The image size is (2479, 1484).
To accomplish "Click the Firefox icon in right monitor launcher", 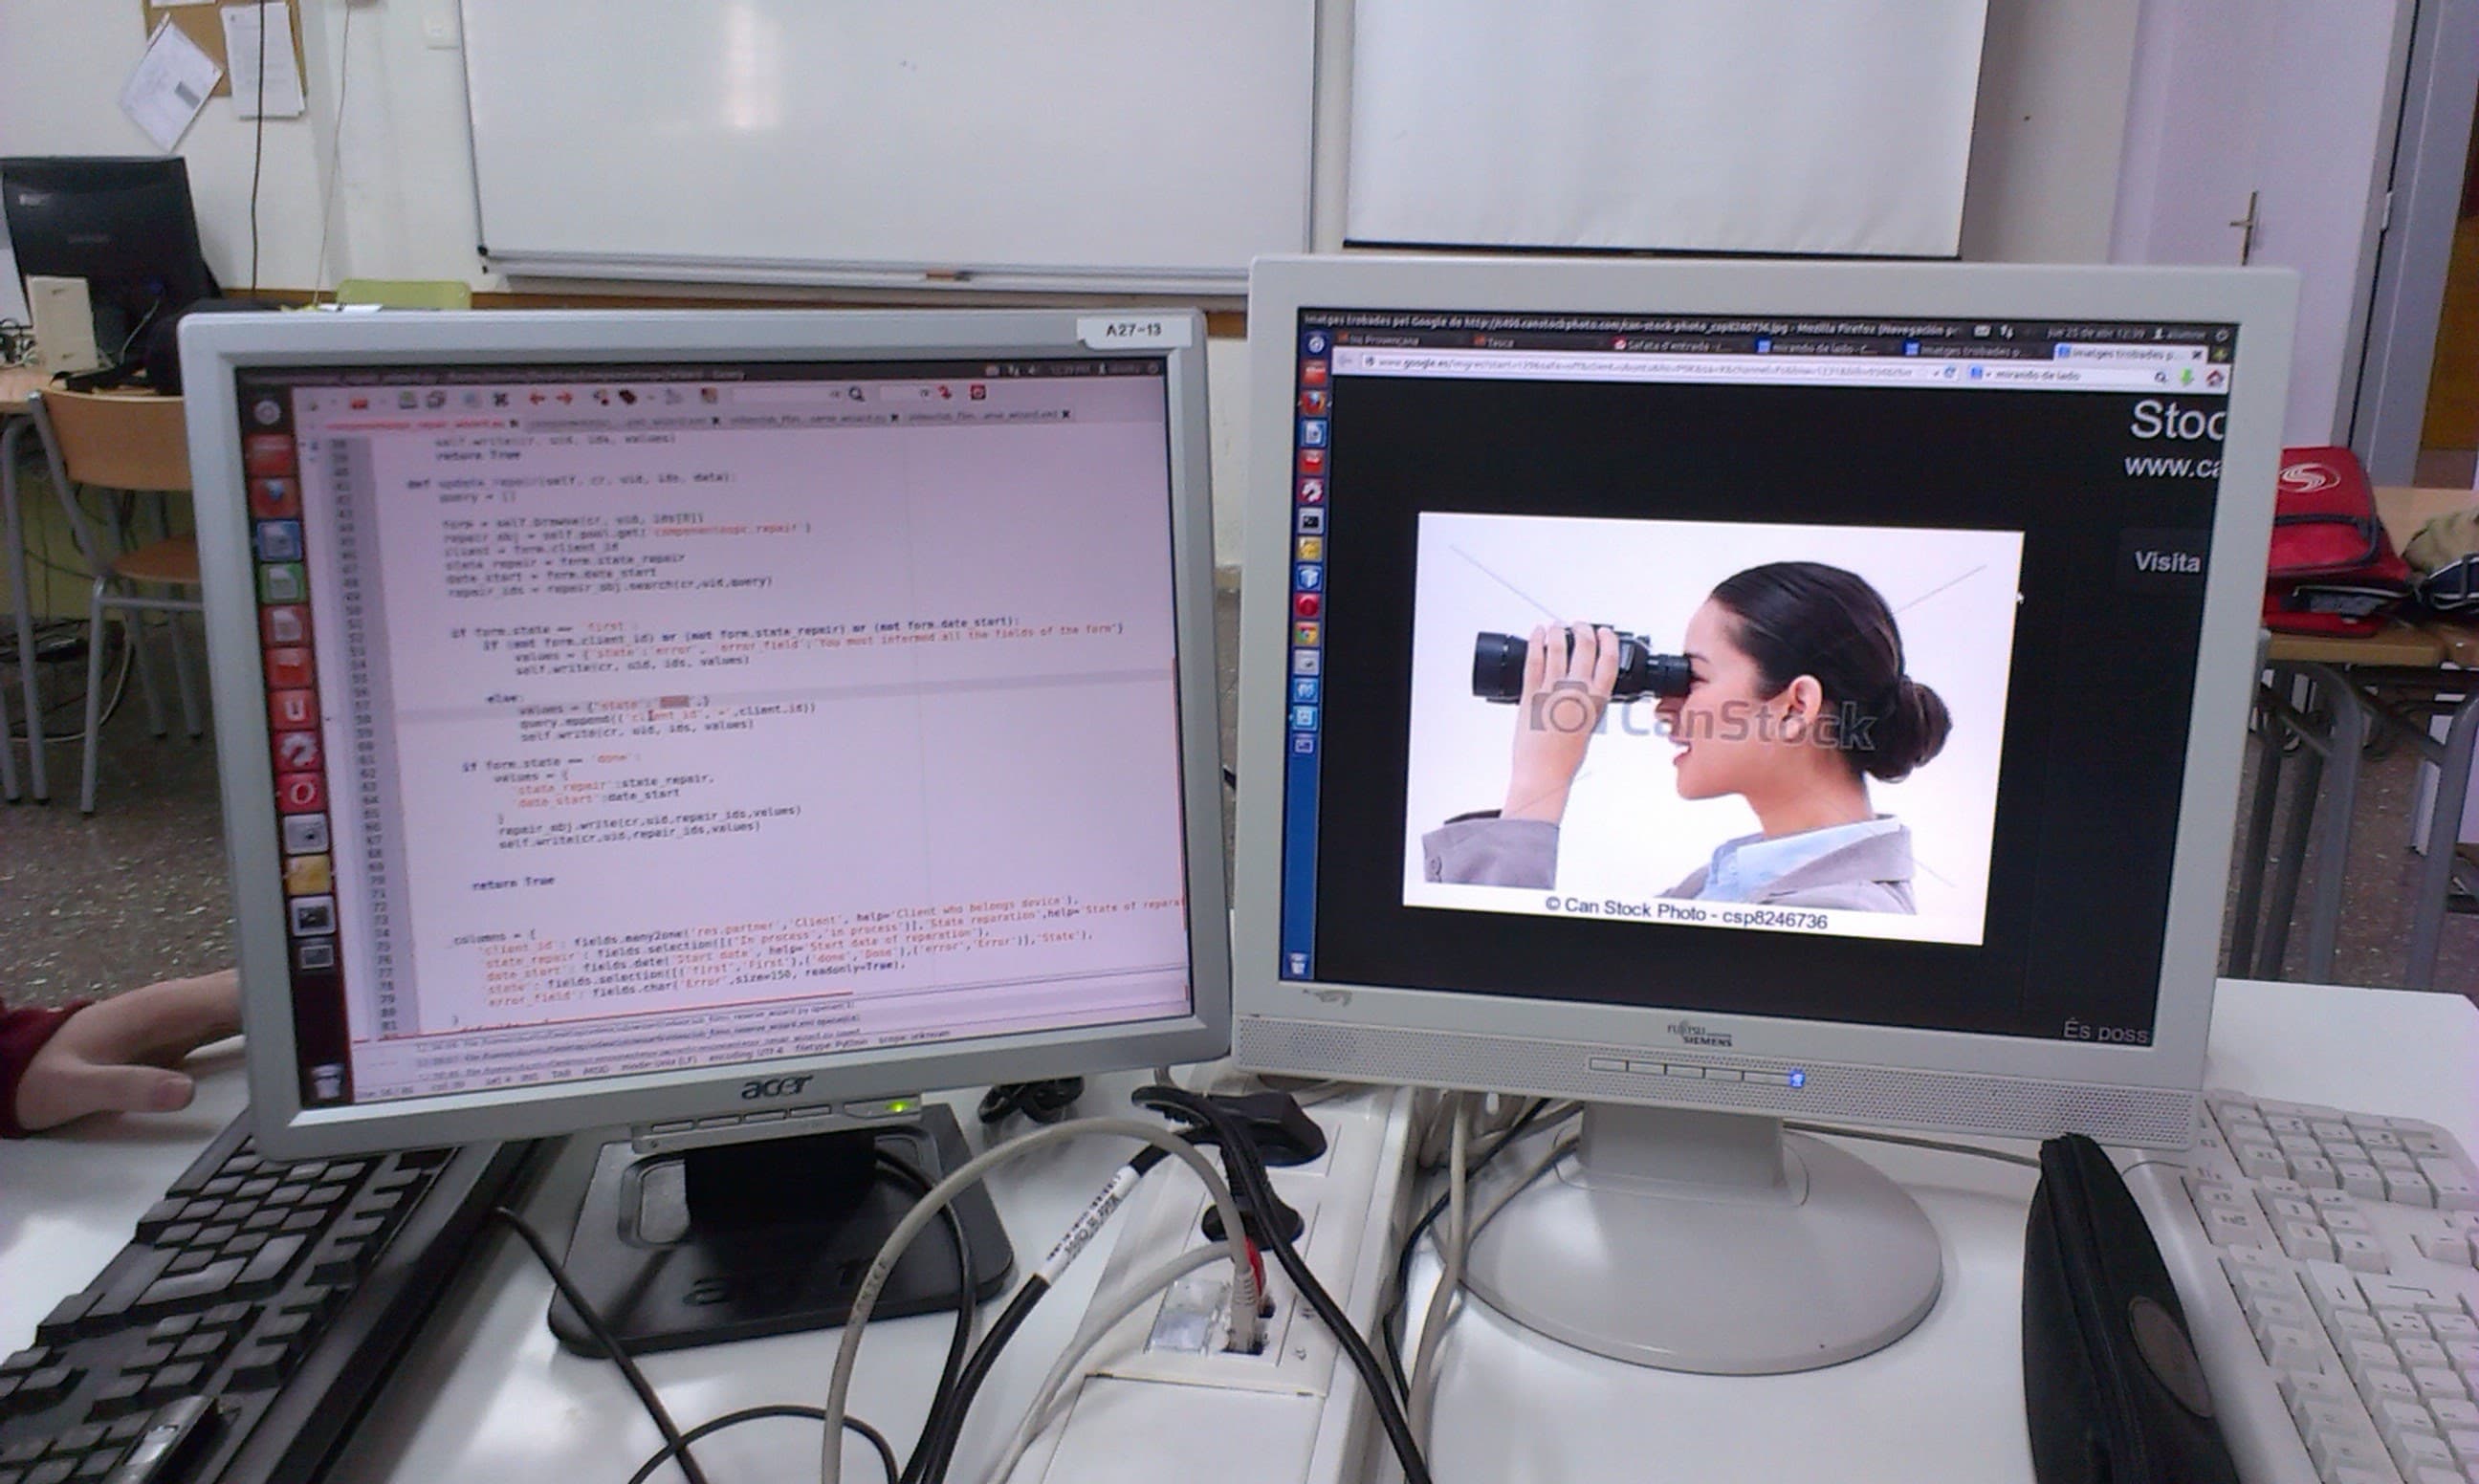I will pos(1315,403).
